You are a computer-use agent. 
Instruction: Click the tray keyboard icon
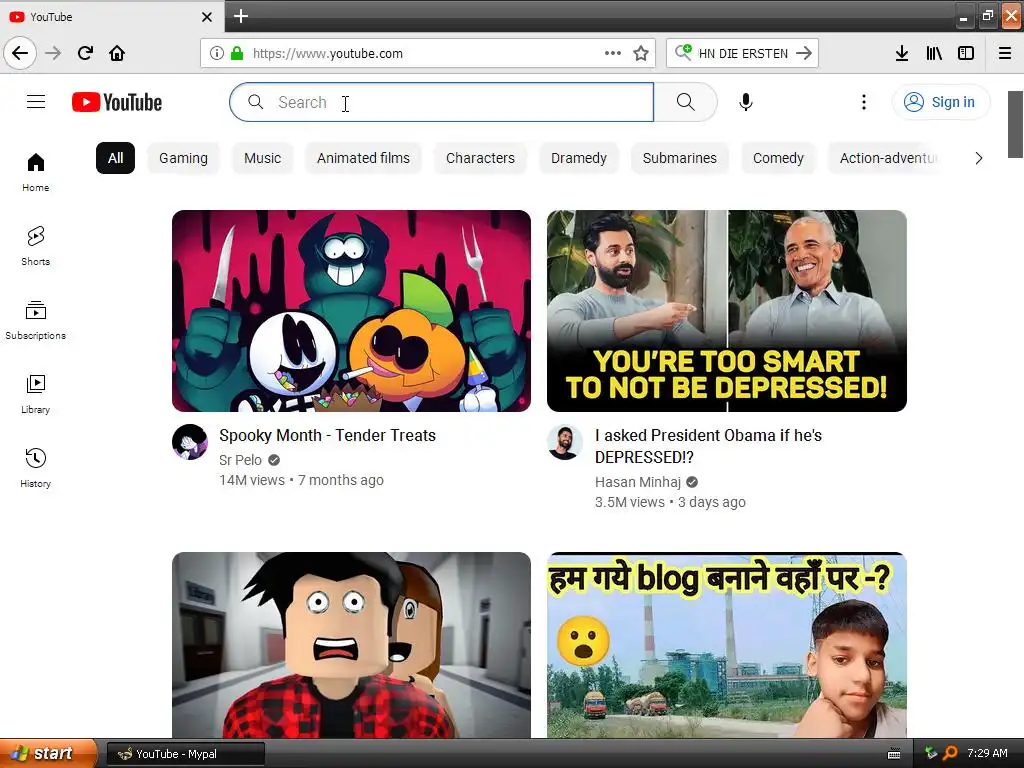tap(894, 754)
